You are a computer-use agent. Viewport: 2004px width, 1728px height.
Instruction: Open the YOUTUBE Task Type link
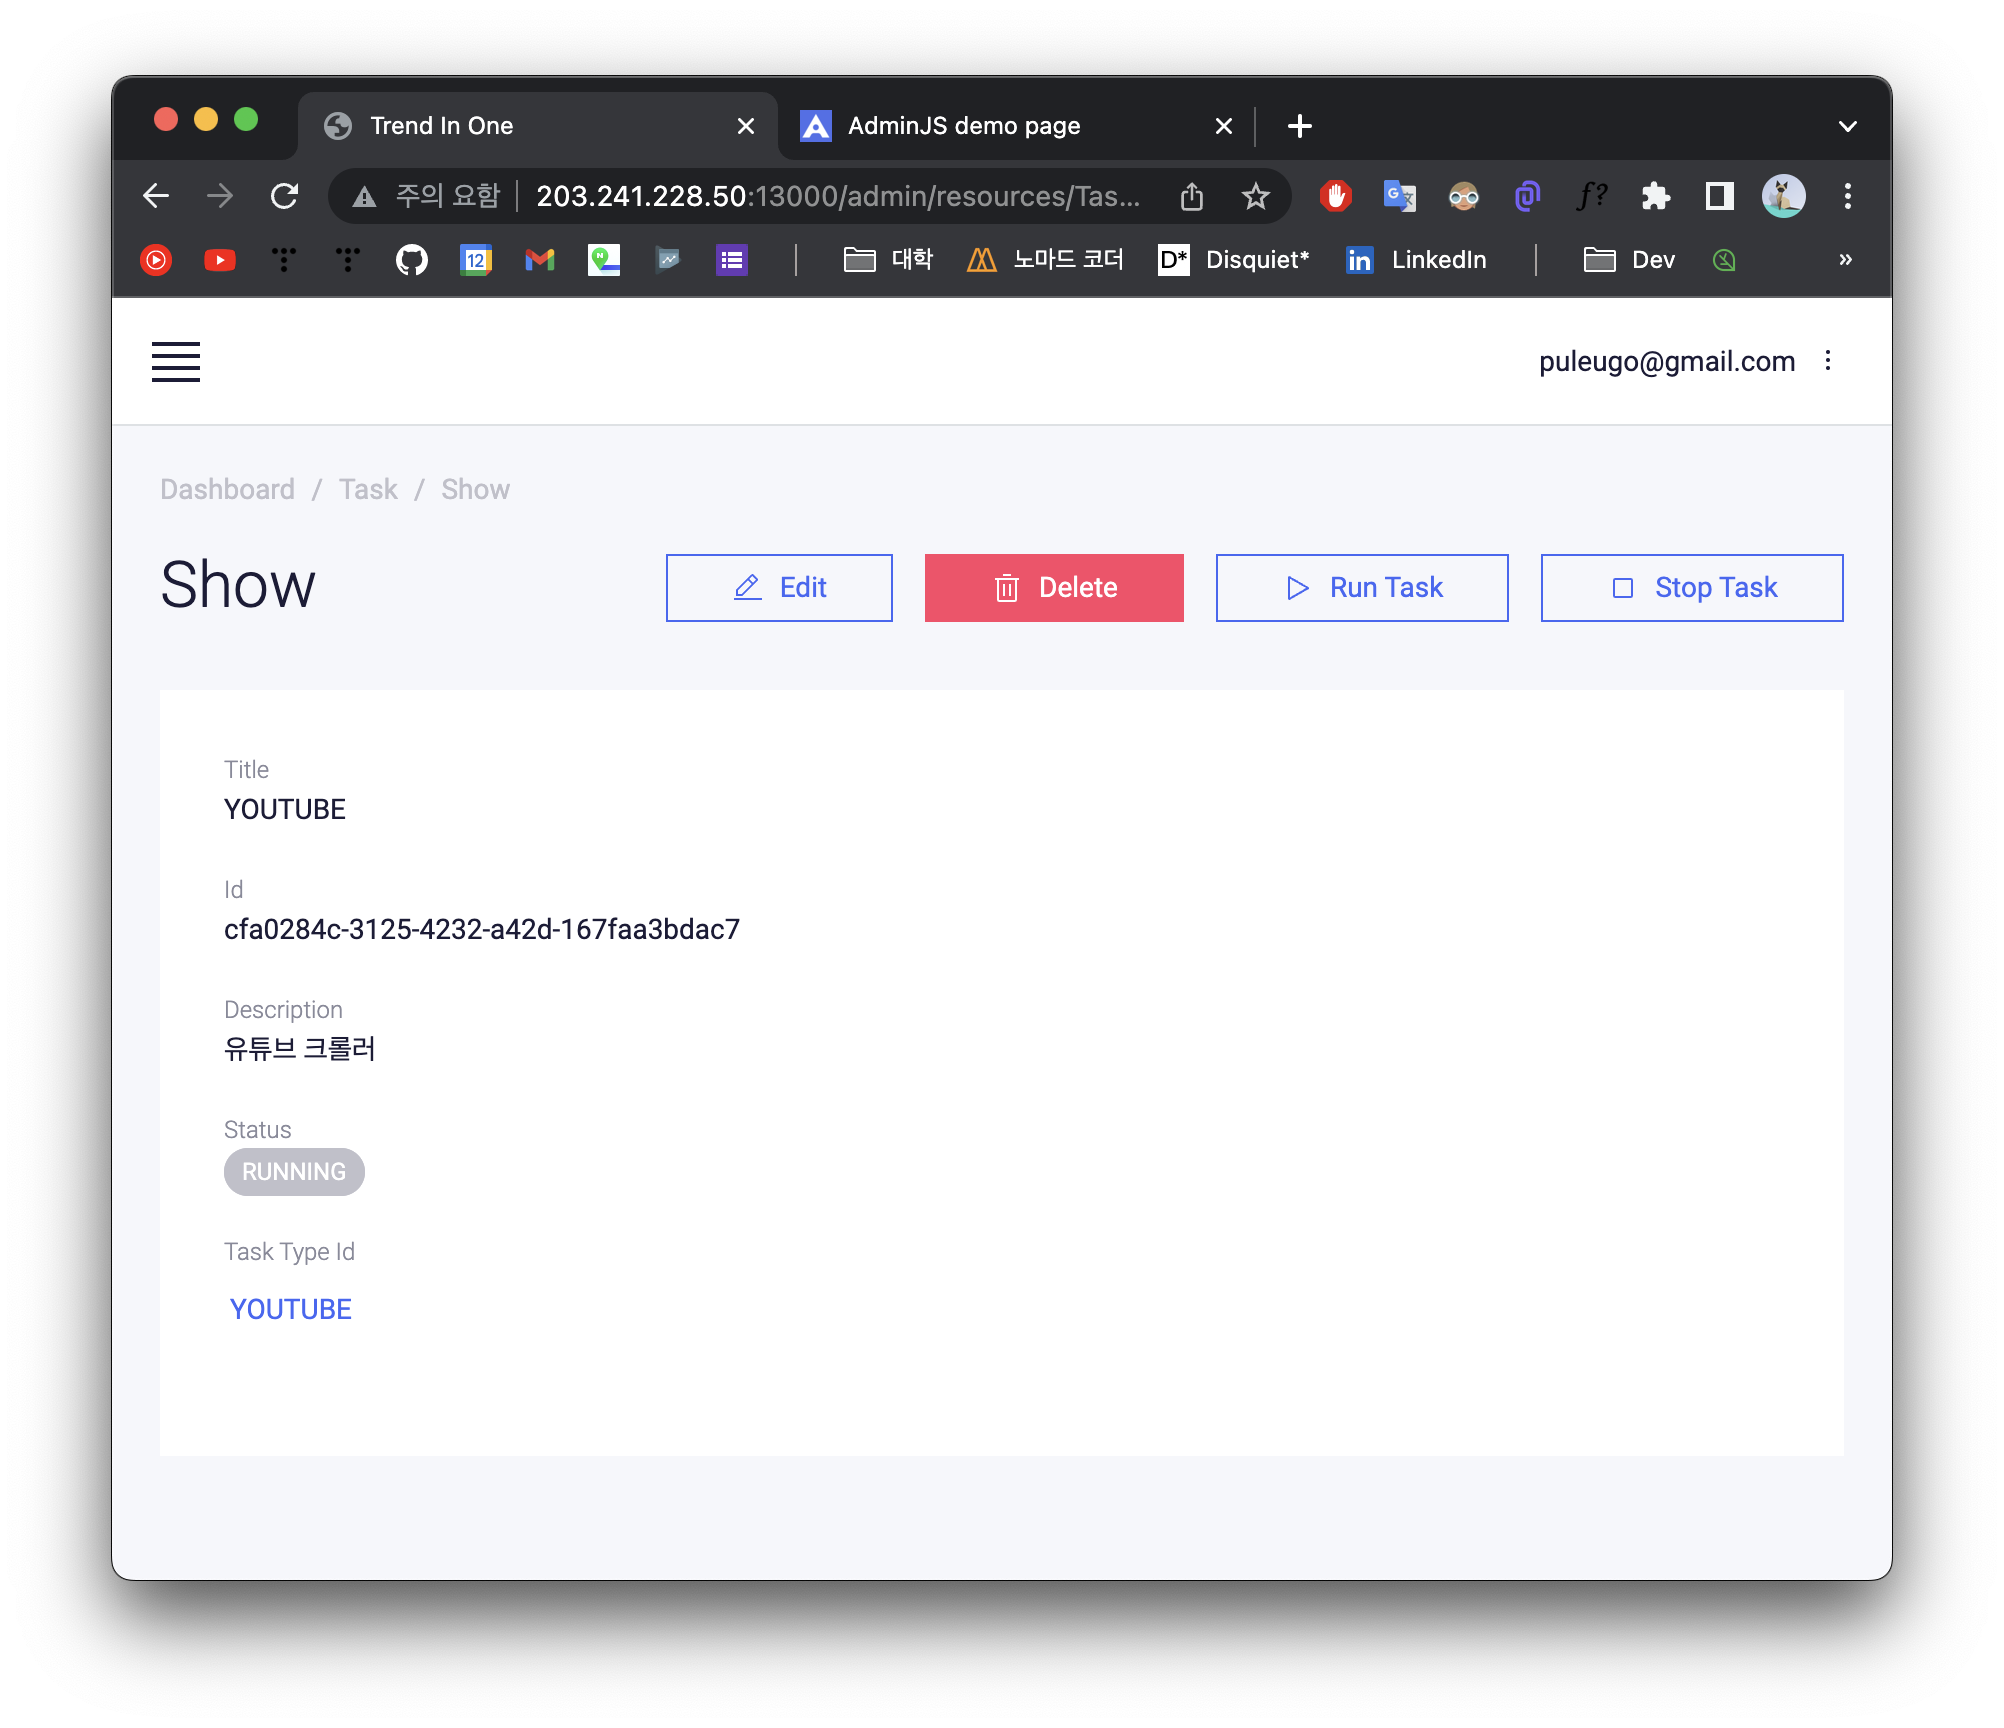pyautogui.click(x=291, y=1309)
